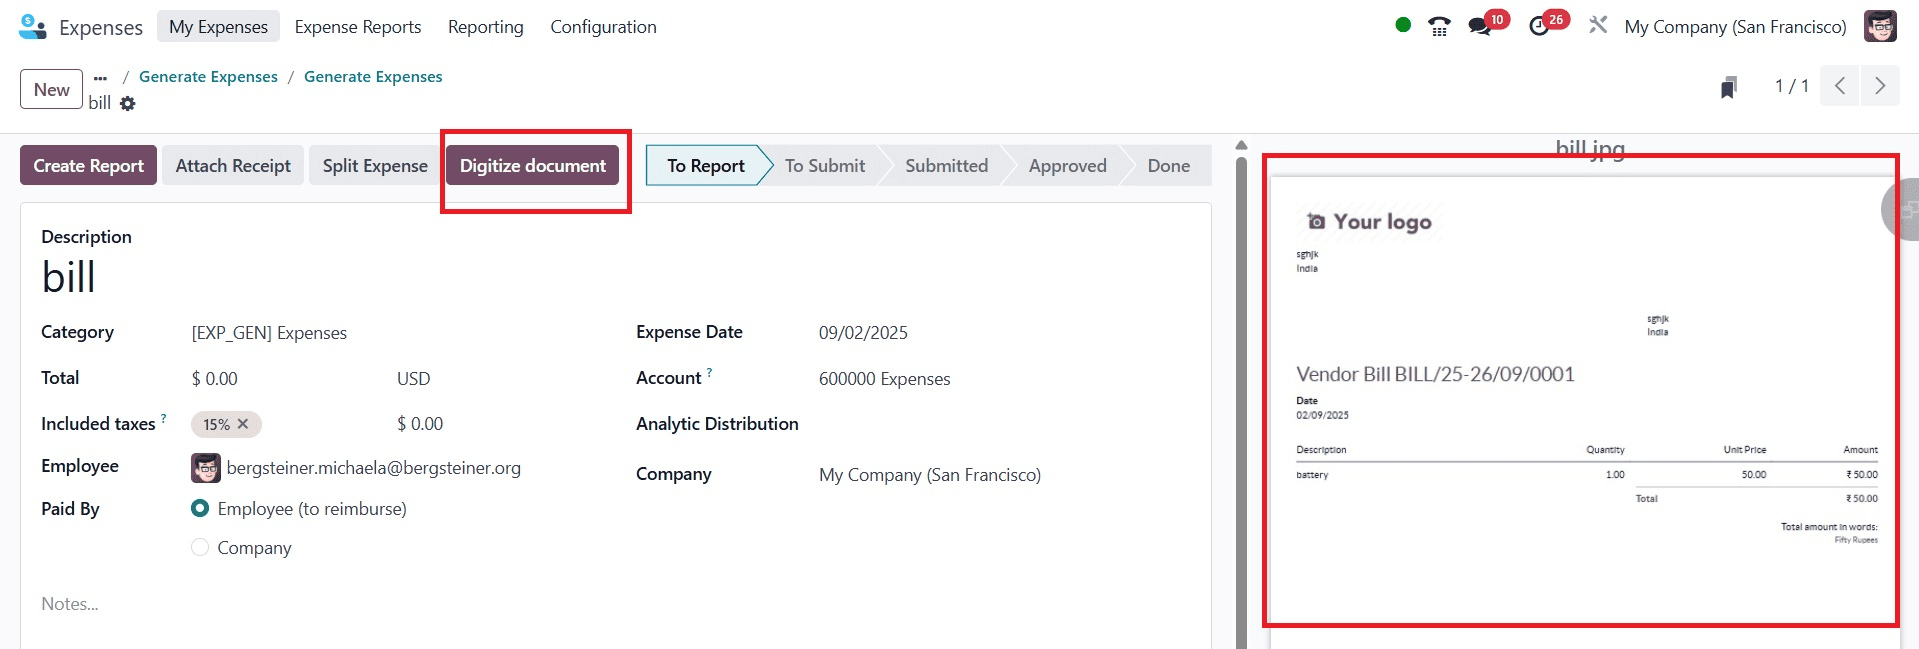Click the employee avatar picture
This screenshot has height=649, width=1919.
pos(206,468)
